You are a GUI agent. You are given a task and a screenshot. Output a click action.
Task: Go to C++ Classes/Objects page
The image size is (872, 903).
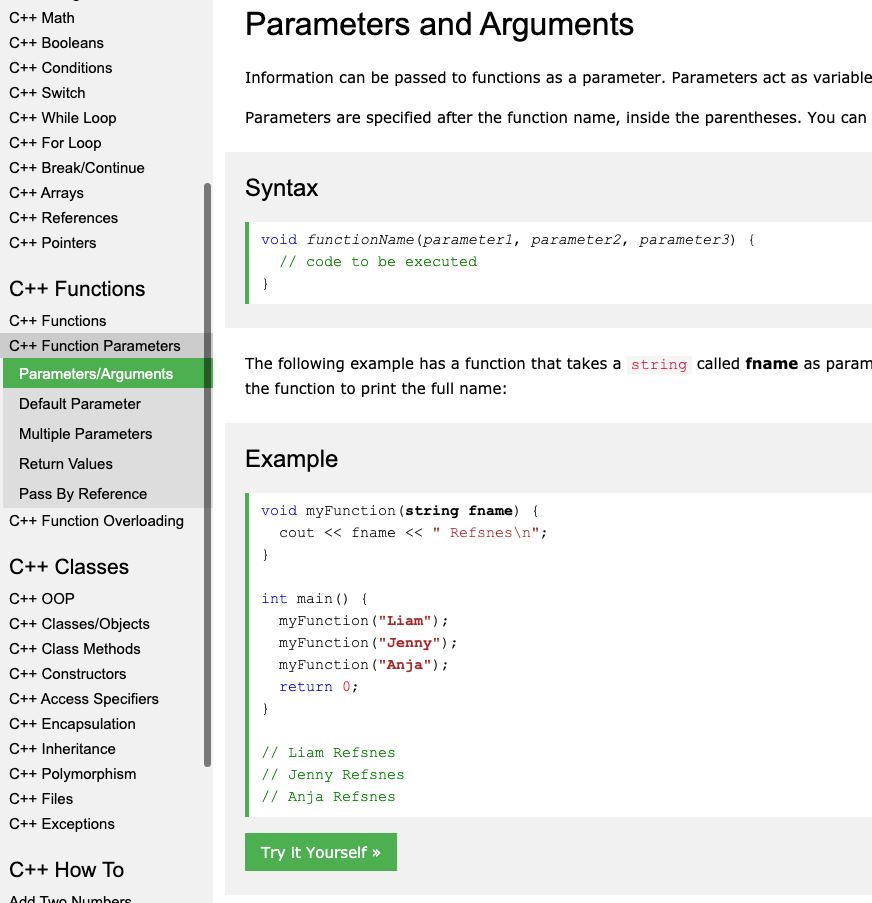tap(80, 624)
